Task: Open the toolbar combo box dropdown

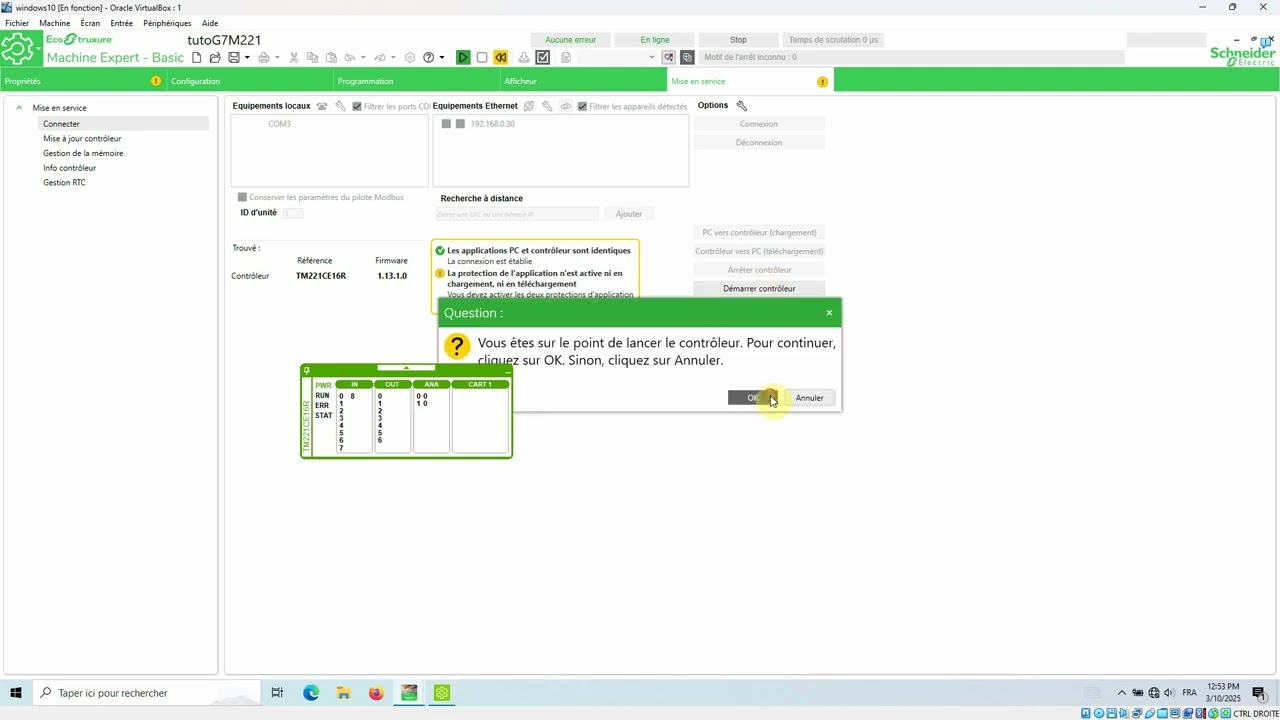Action: tap(652, 58)
